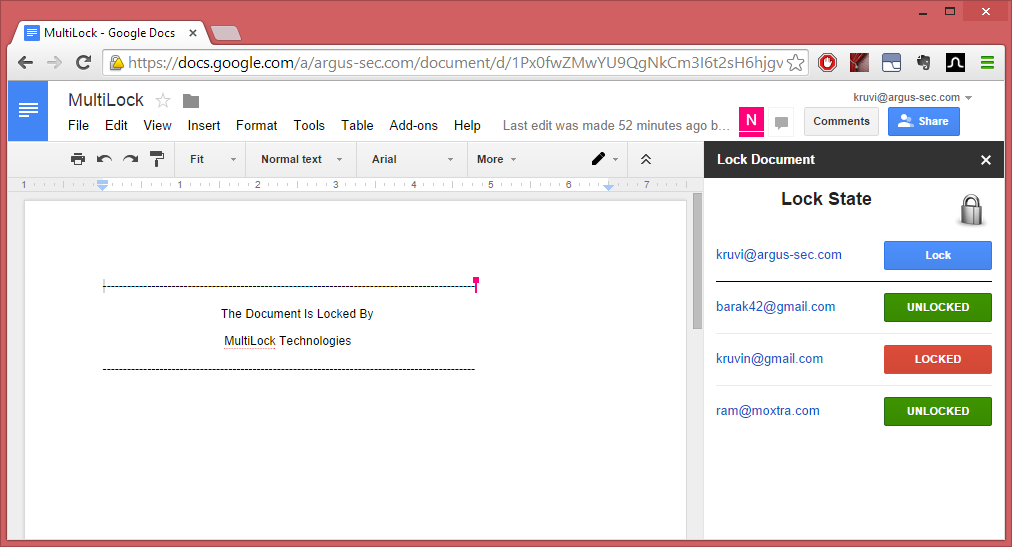Click the kruvin@gmail.com link

pos(769,359)
